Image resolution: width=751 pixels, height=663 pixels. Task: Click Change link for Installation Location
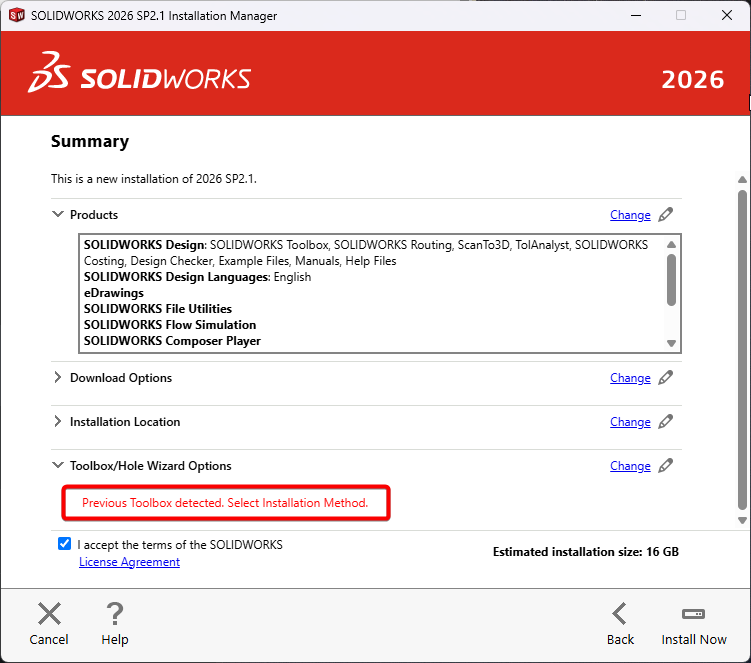tap(630, 422)
